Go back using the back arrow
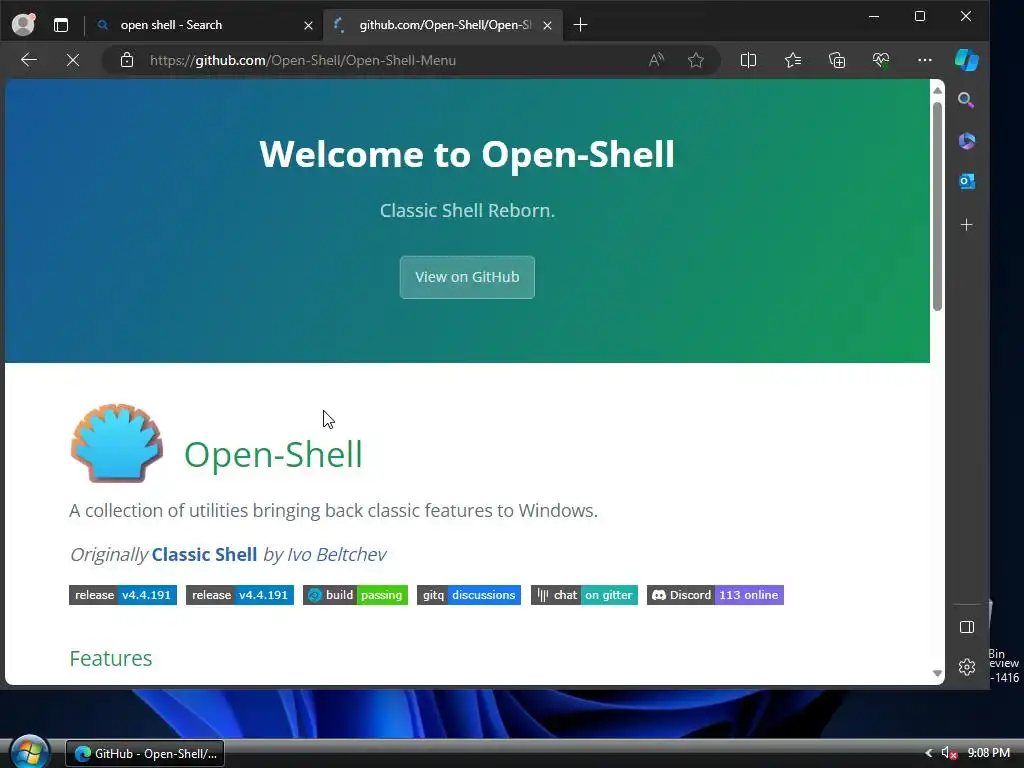The image size is (1024, 768). point(29,60)
